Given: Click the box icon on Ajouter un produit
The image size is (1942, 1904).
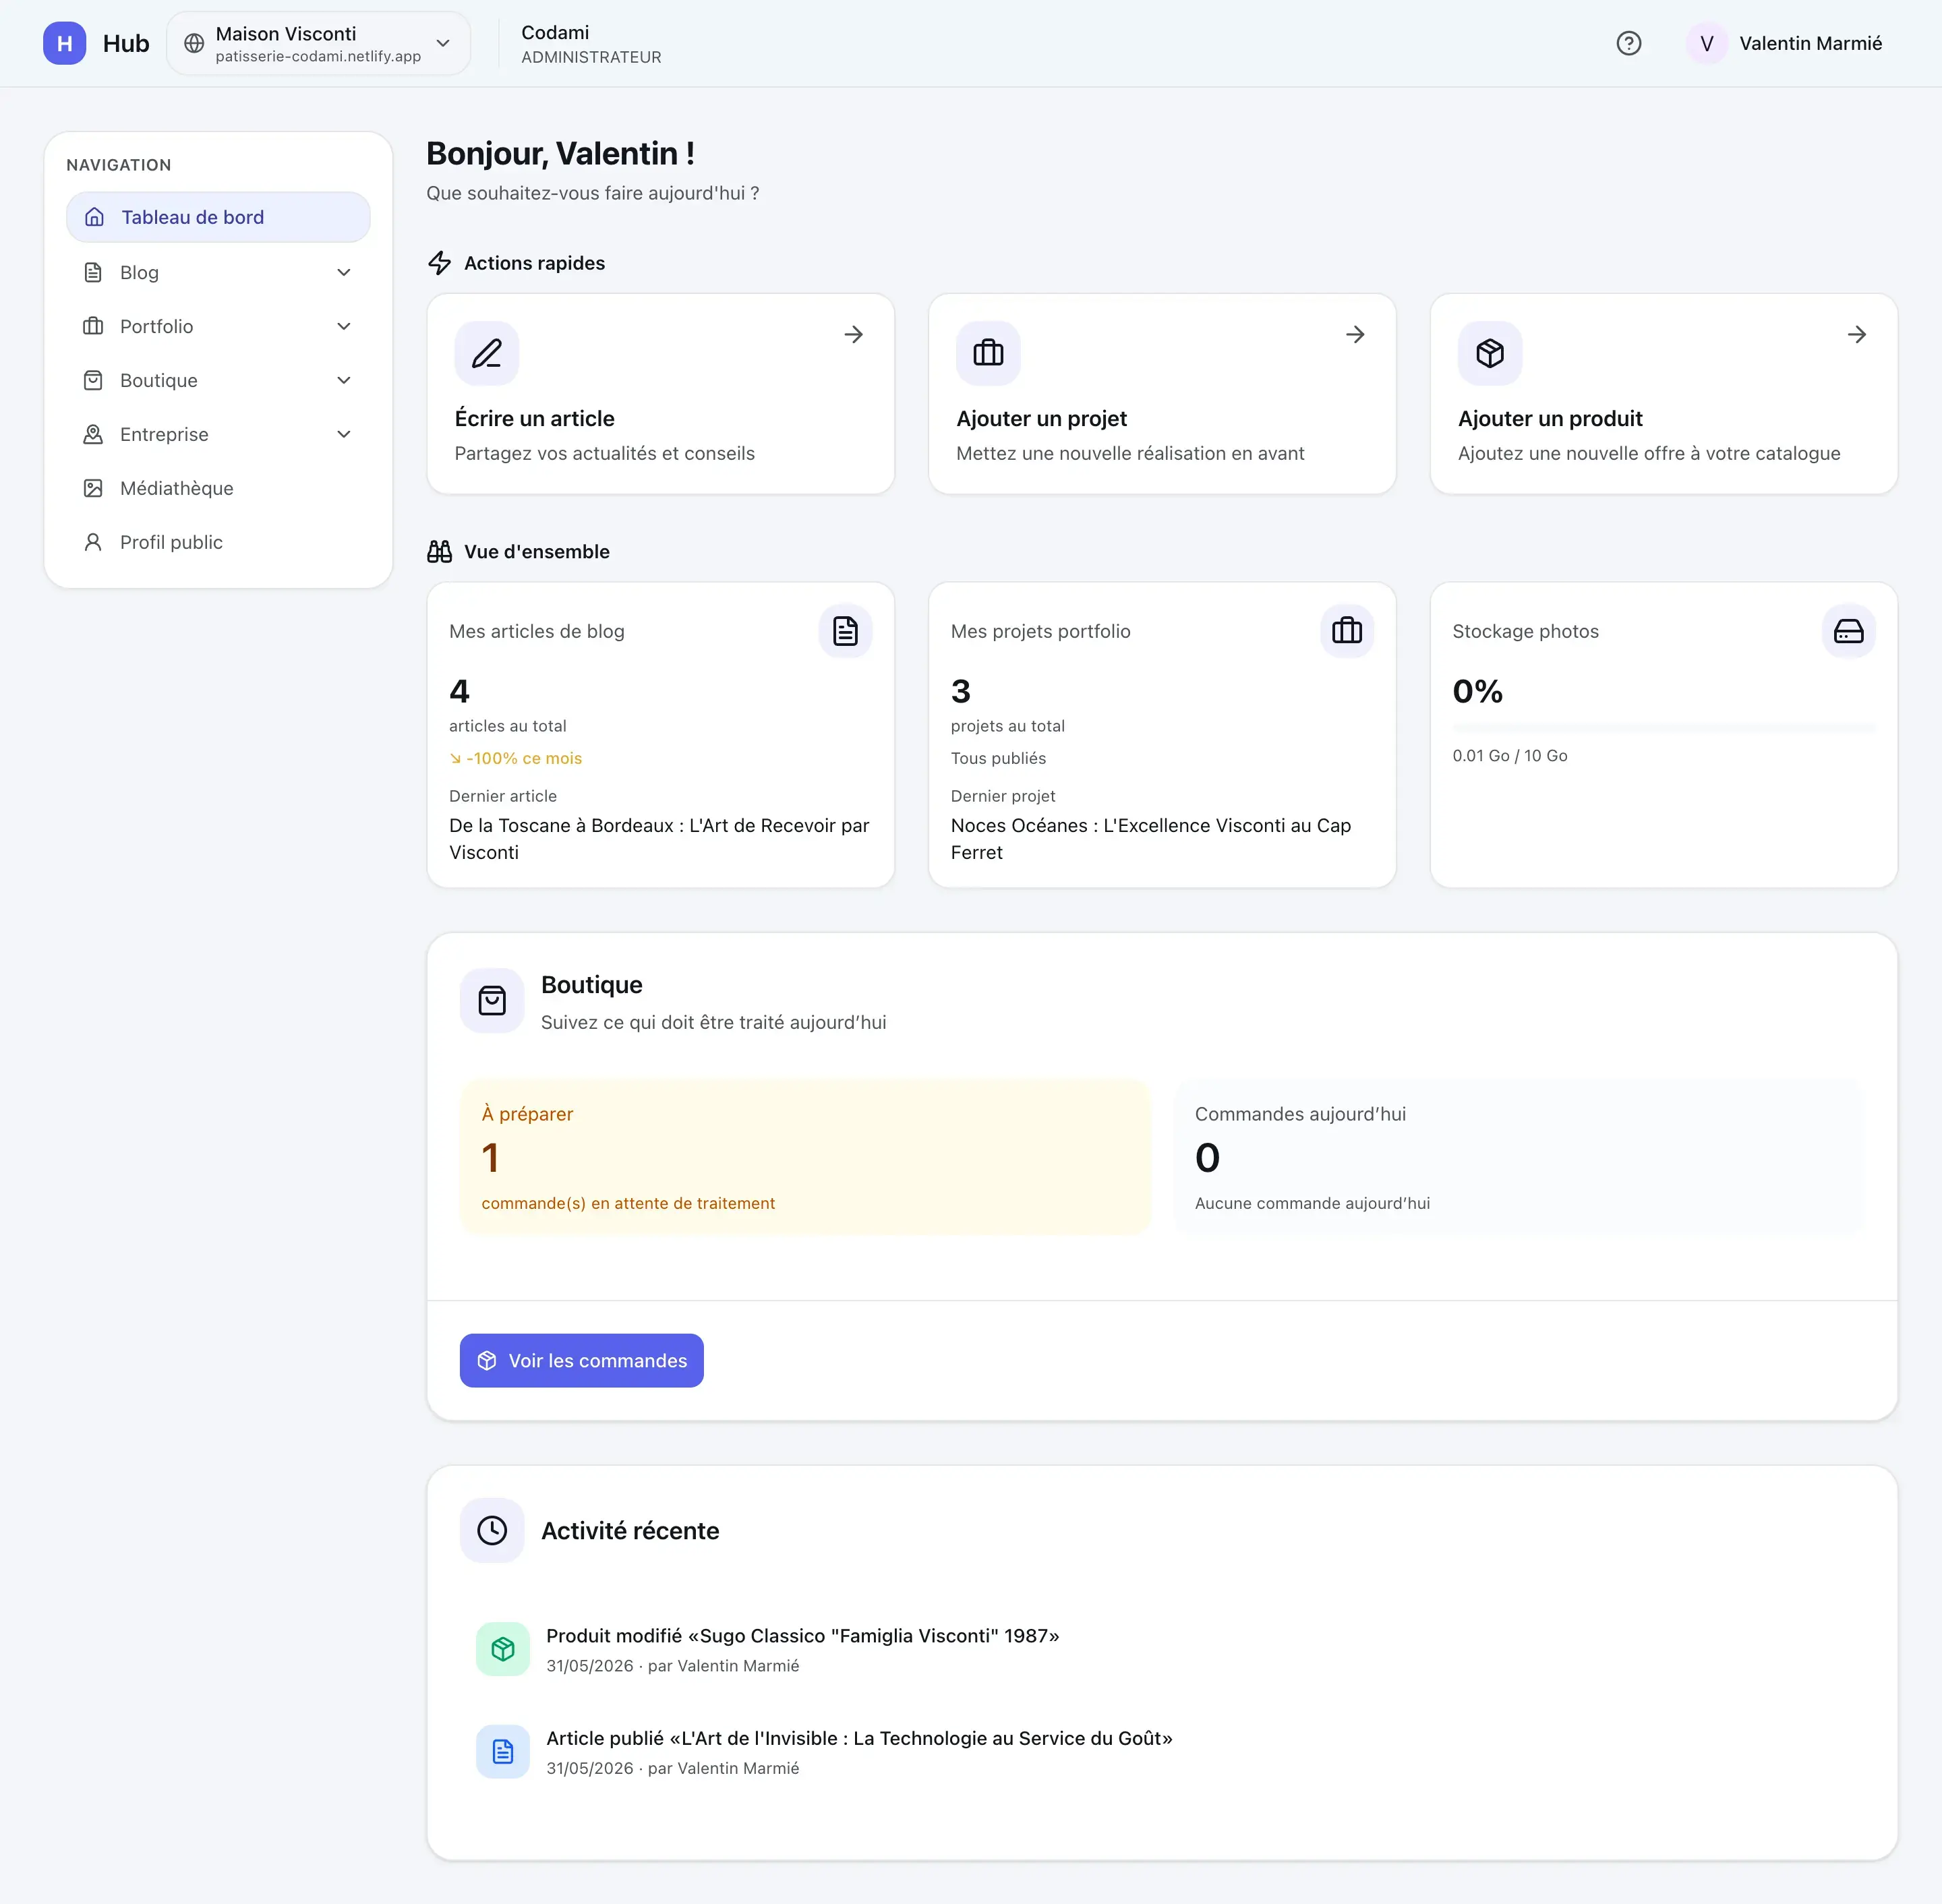Looking at the screenshot, I should (x=1490, y=353).
